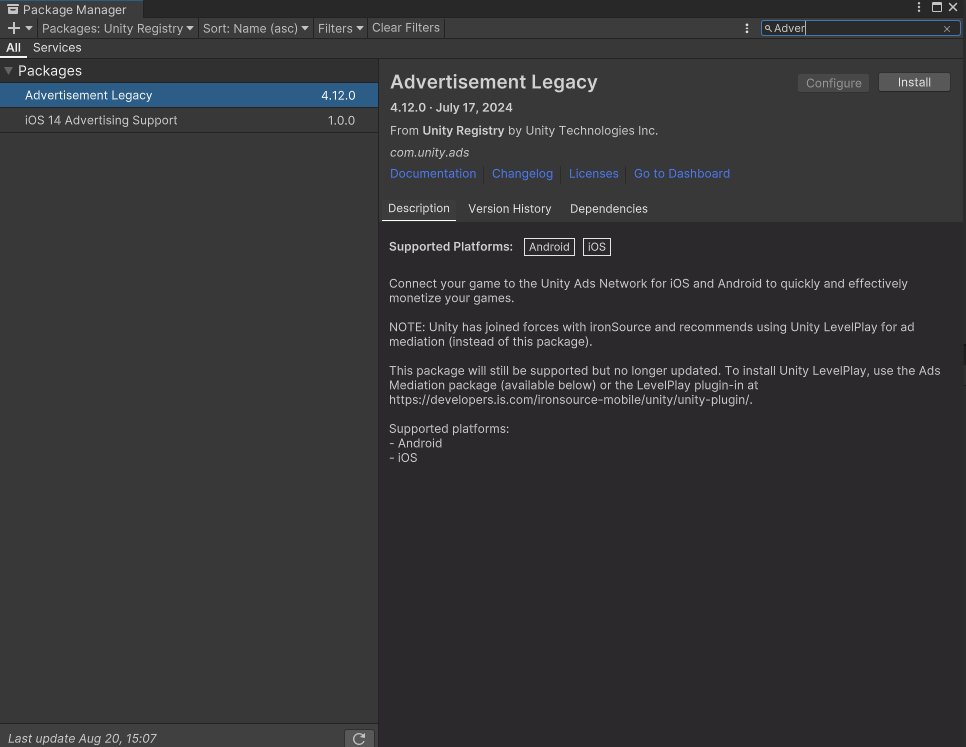This screenshot has width=966, height=747.
Task: Open the Sort: Name (asc) dropdown
Action: [x=256, y=28]
